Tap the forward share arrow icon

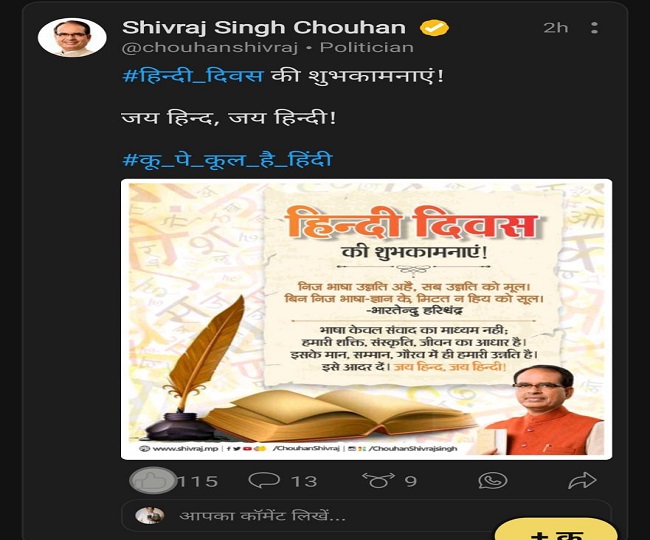pyautogui.click(x=582, y=480)
